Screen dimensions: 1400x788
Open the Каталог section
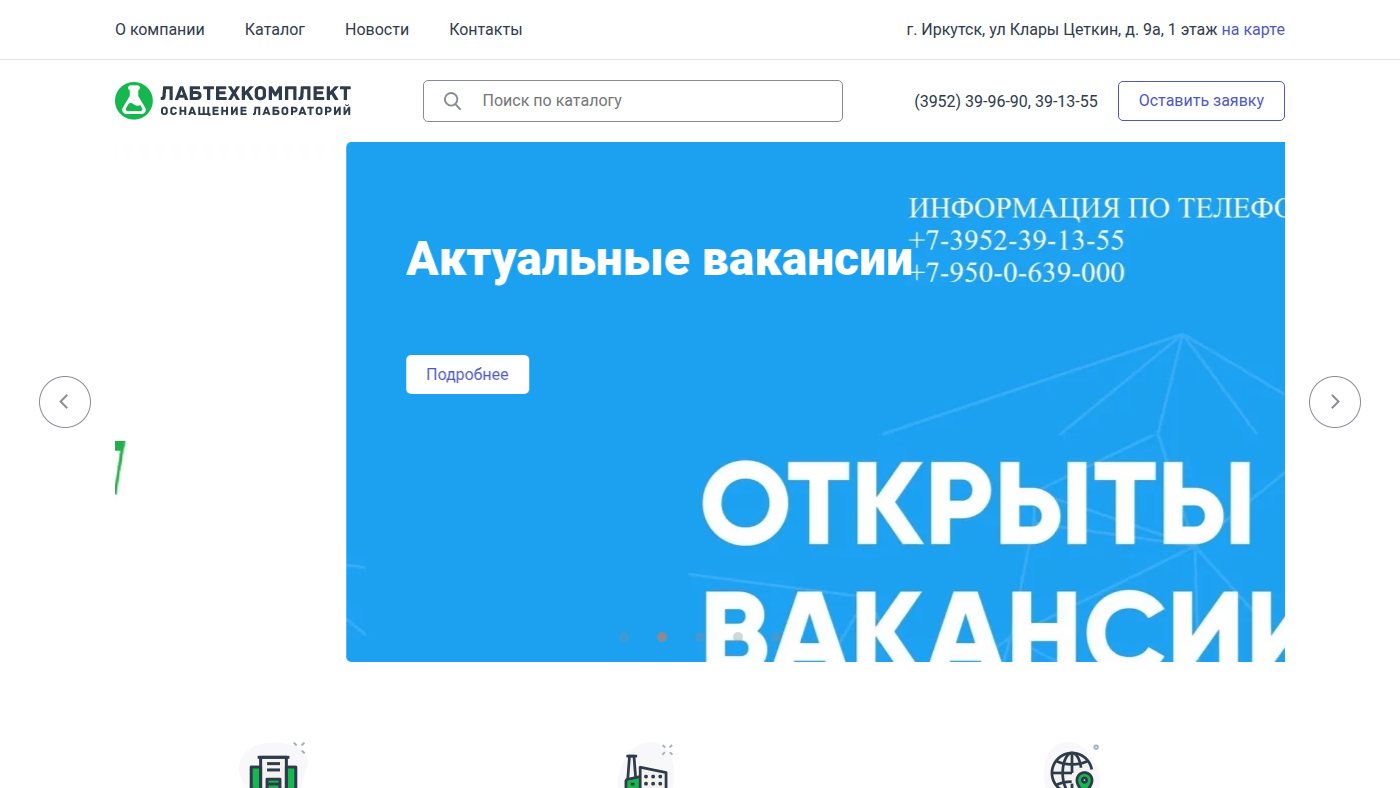click(275, 30)
